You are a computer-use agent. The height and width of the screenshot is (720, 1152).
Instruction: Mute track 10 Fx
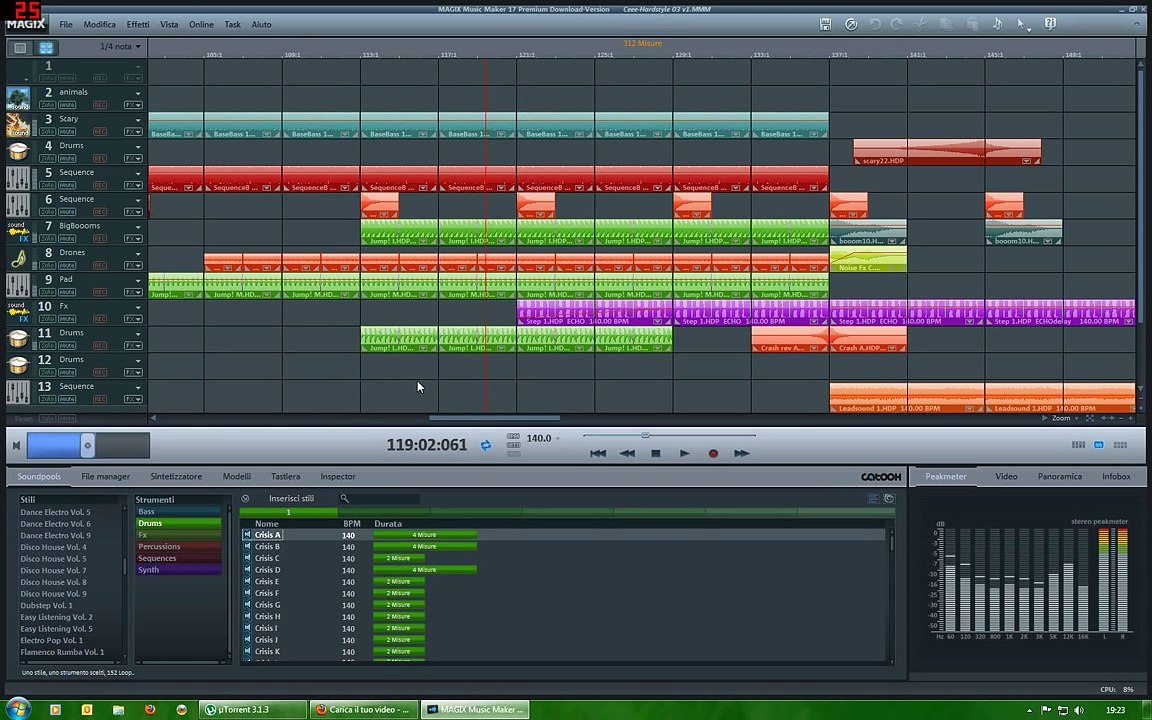[67, 319]
